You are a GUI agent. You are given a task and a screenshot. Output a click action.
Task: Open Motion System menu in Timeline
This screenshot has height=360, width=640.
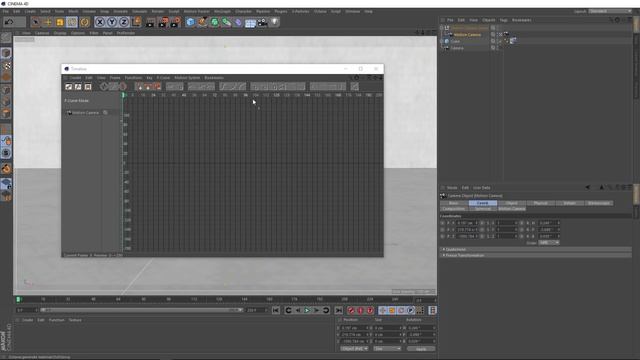187,78
